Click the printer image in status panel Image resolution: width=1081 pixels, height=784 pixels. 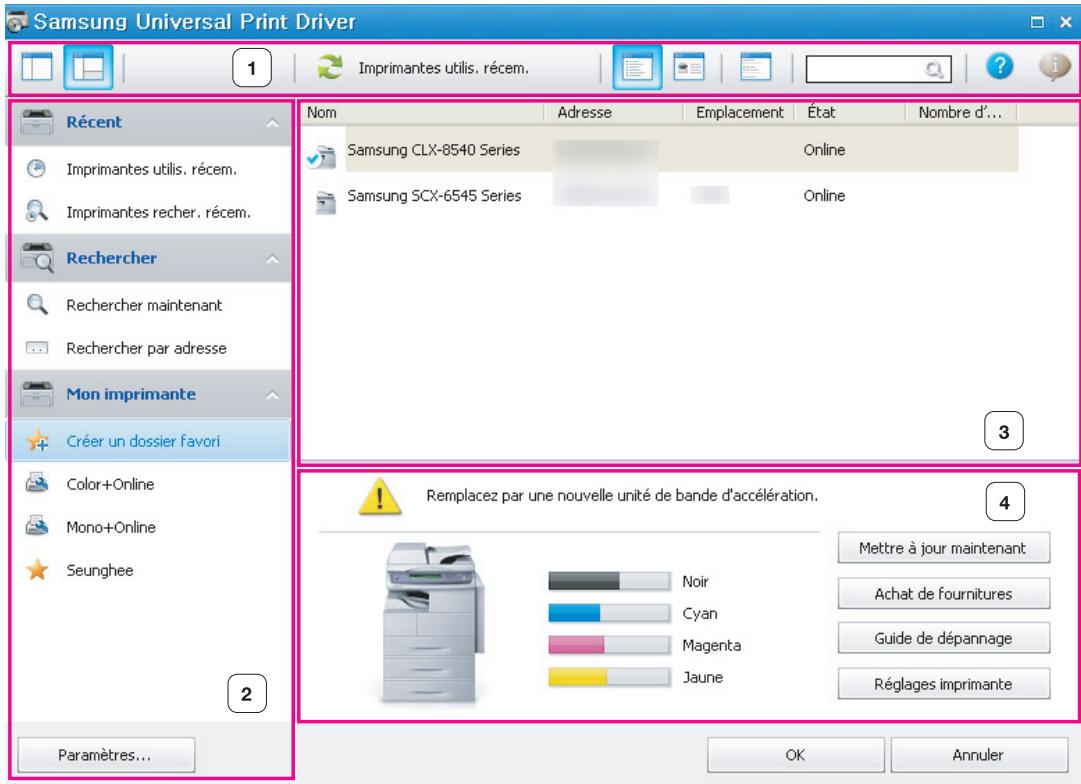coord(433,623)
